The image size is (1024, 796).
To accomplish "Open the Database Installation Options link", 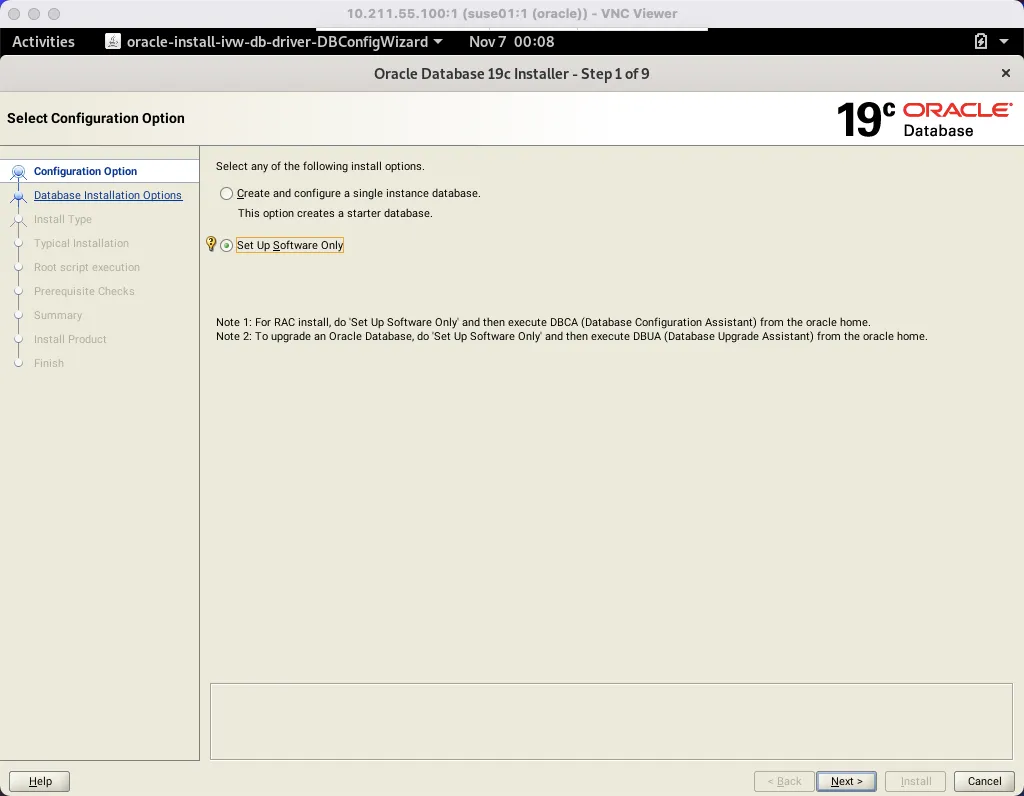I will pos(108,195).
